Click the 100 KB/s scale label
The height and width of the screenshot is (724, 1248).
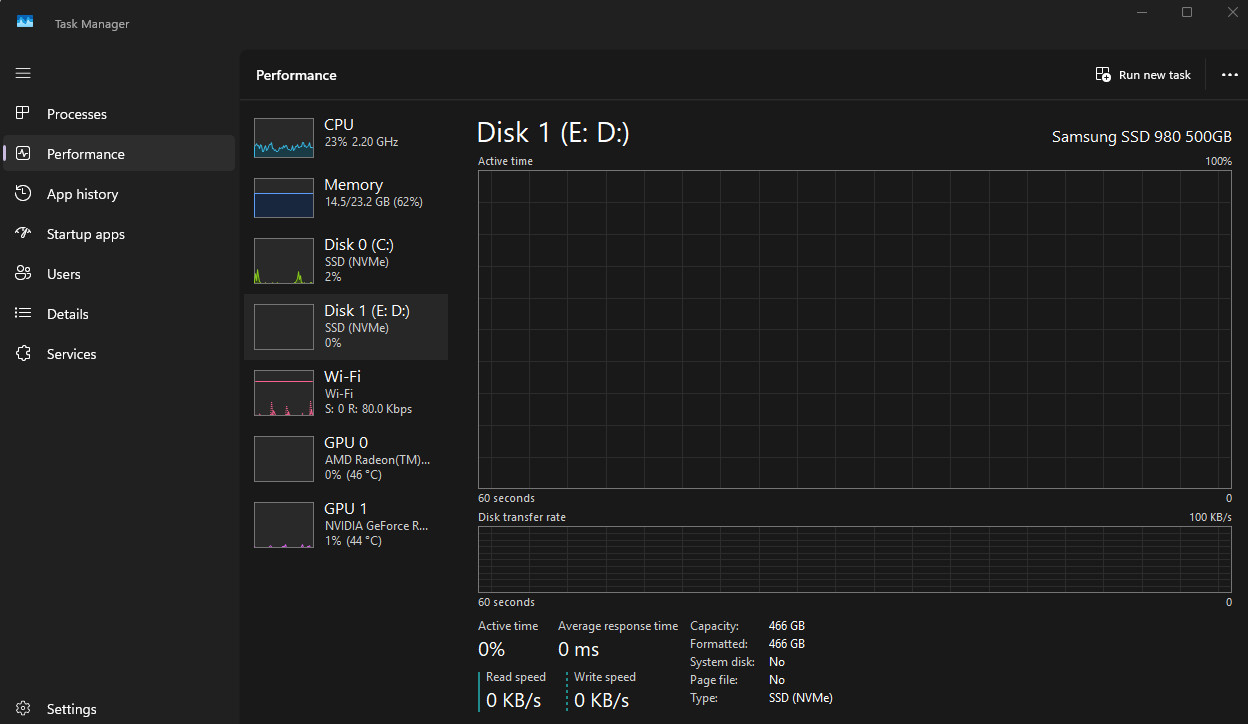point(1210,517)
